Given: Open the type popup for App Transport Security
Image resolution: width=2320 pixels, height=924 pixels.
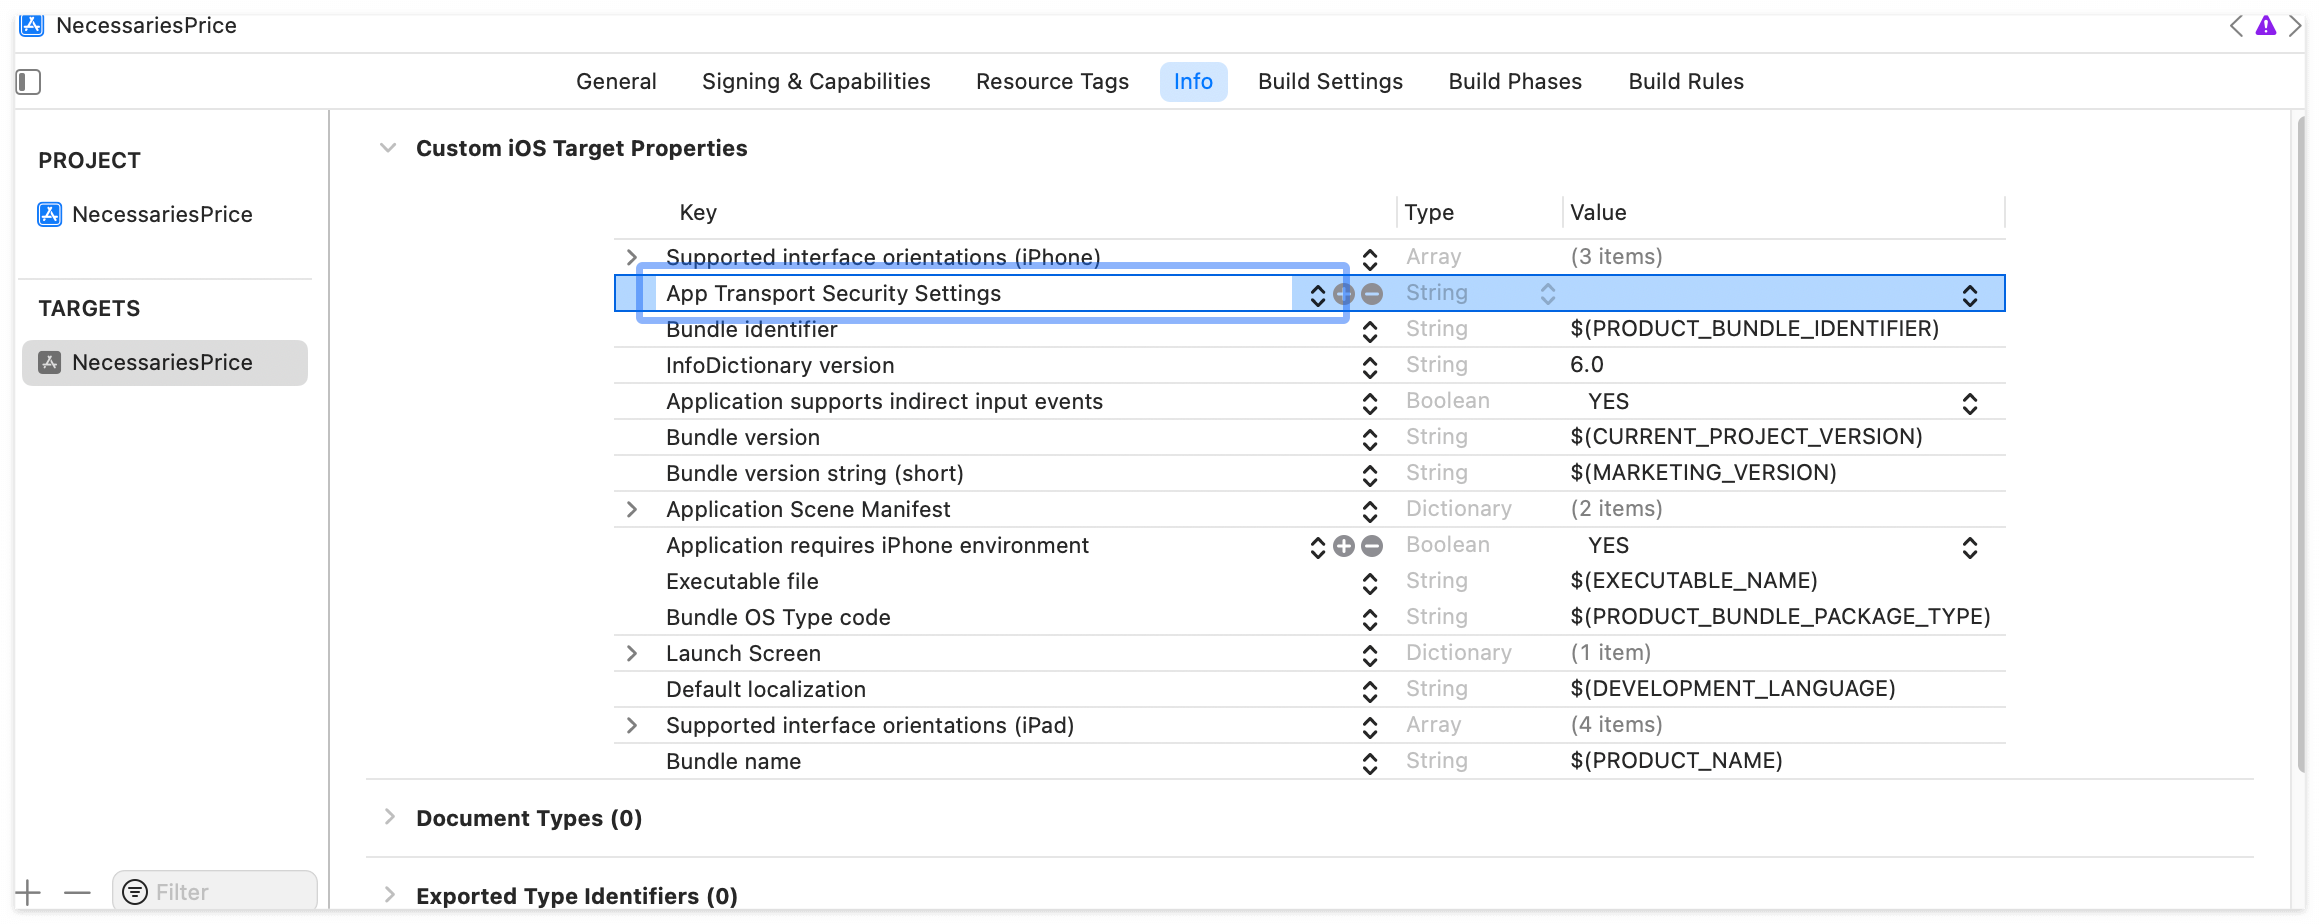Looking at the screenshot, I should (x=1547, y=294).
